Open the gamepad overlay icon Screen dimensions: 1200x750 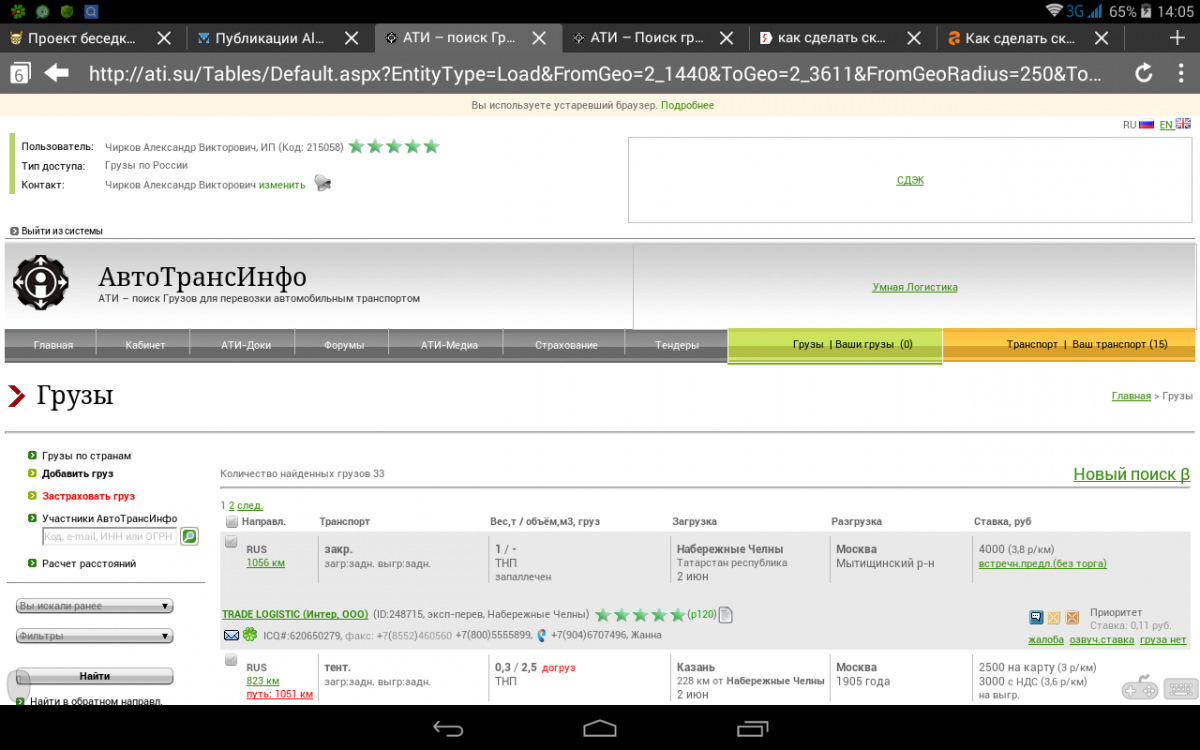(x=1140, y=689)
